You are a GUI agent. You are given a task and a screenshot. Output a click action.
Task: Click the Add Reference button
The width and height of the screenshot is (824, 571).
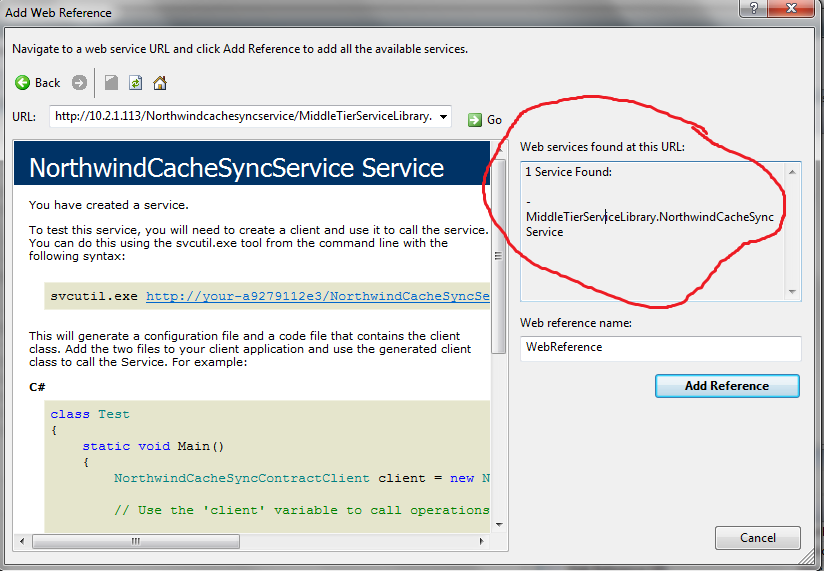(x=727, y=386)
